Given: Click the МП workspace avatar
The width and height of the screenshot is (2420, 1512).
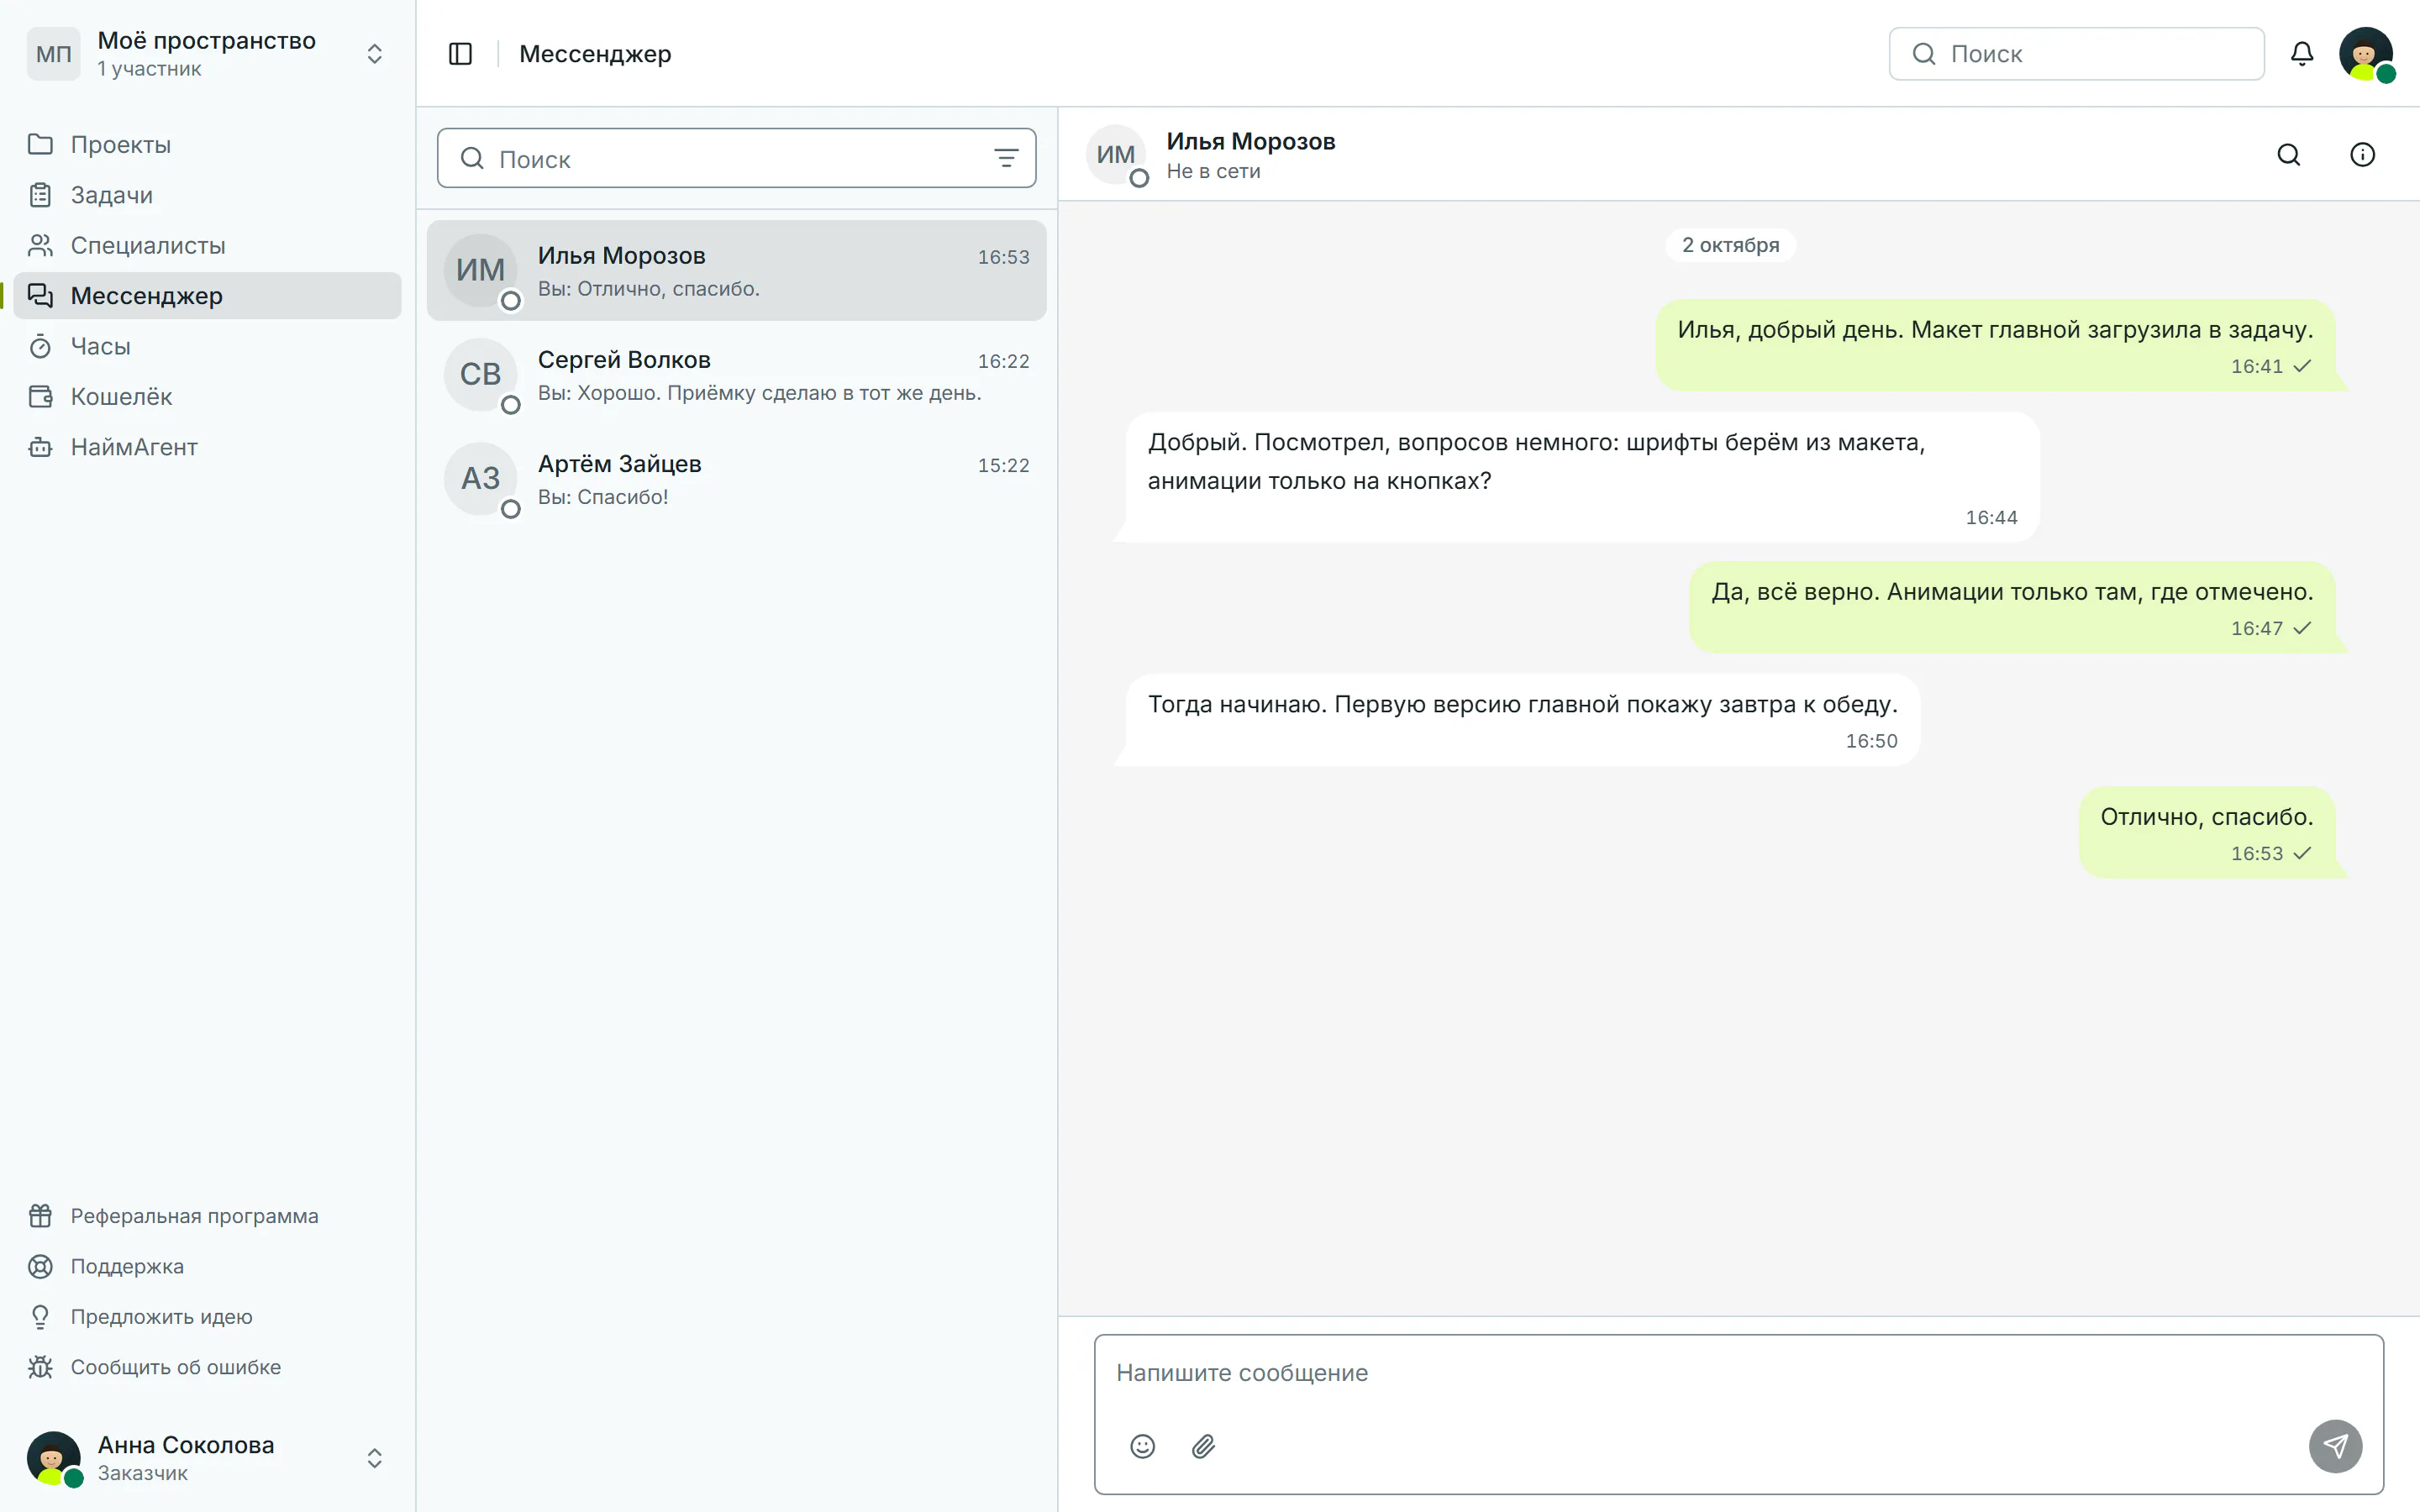Looking at the screenshot, I should [54, 54].
